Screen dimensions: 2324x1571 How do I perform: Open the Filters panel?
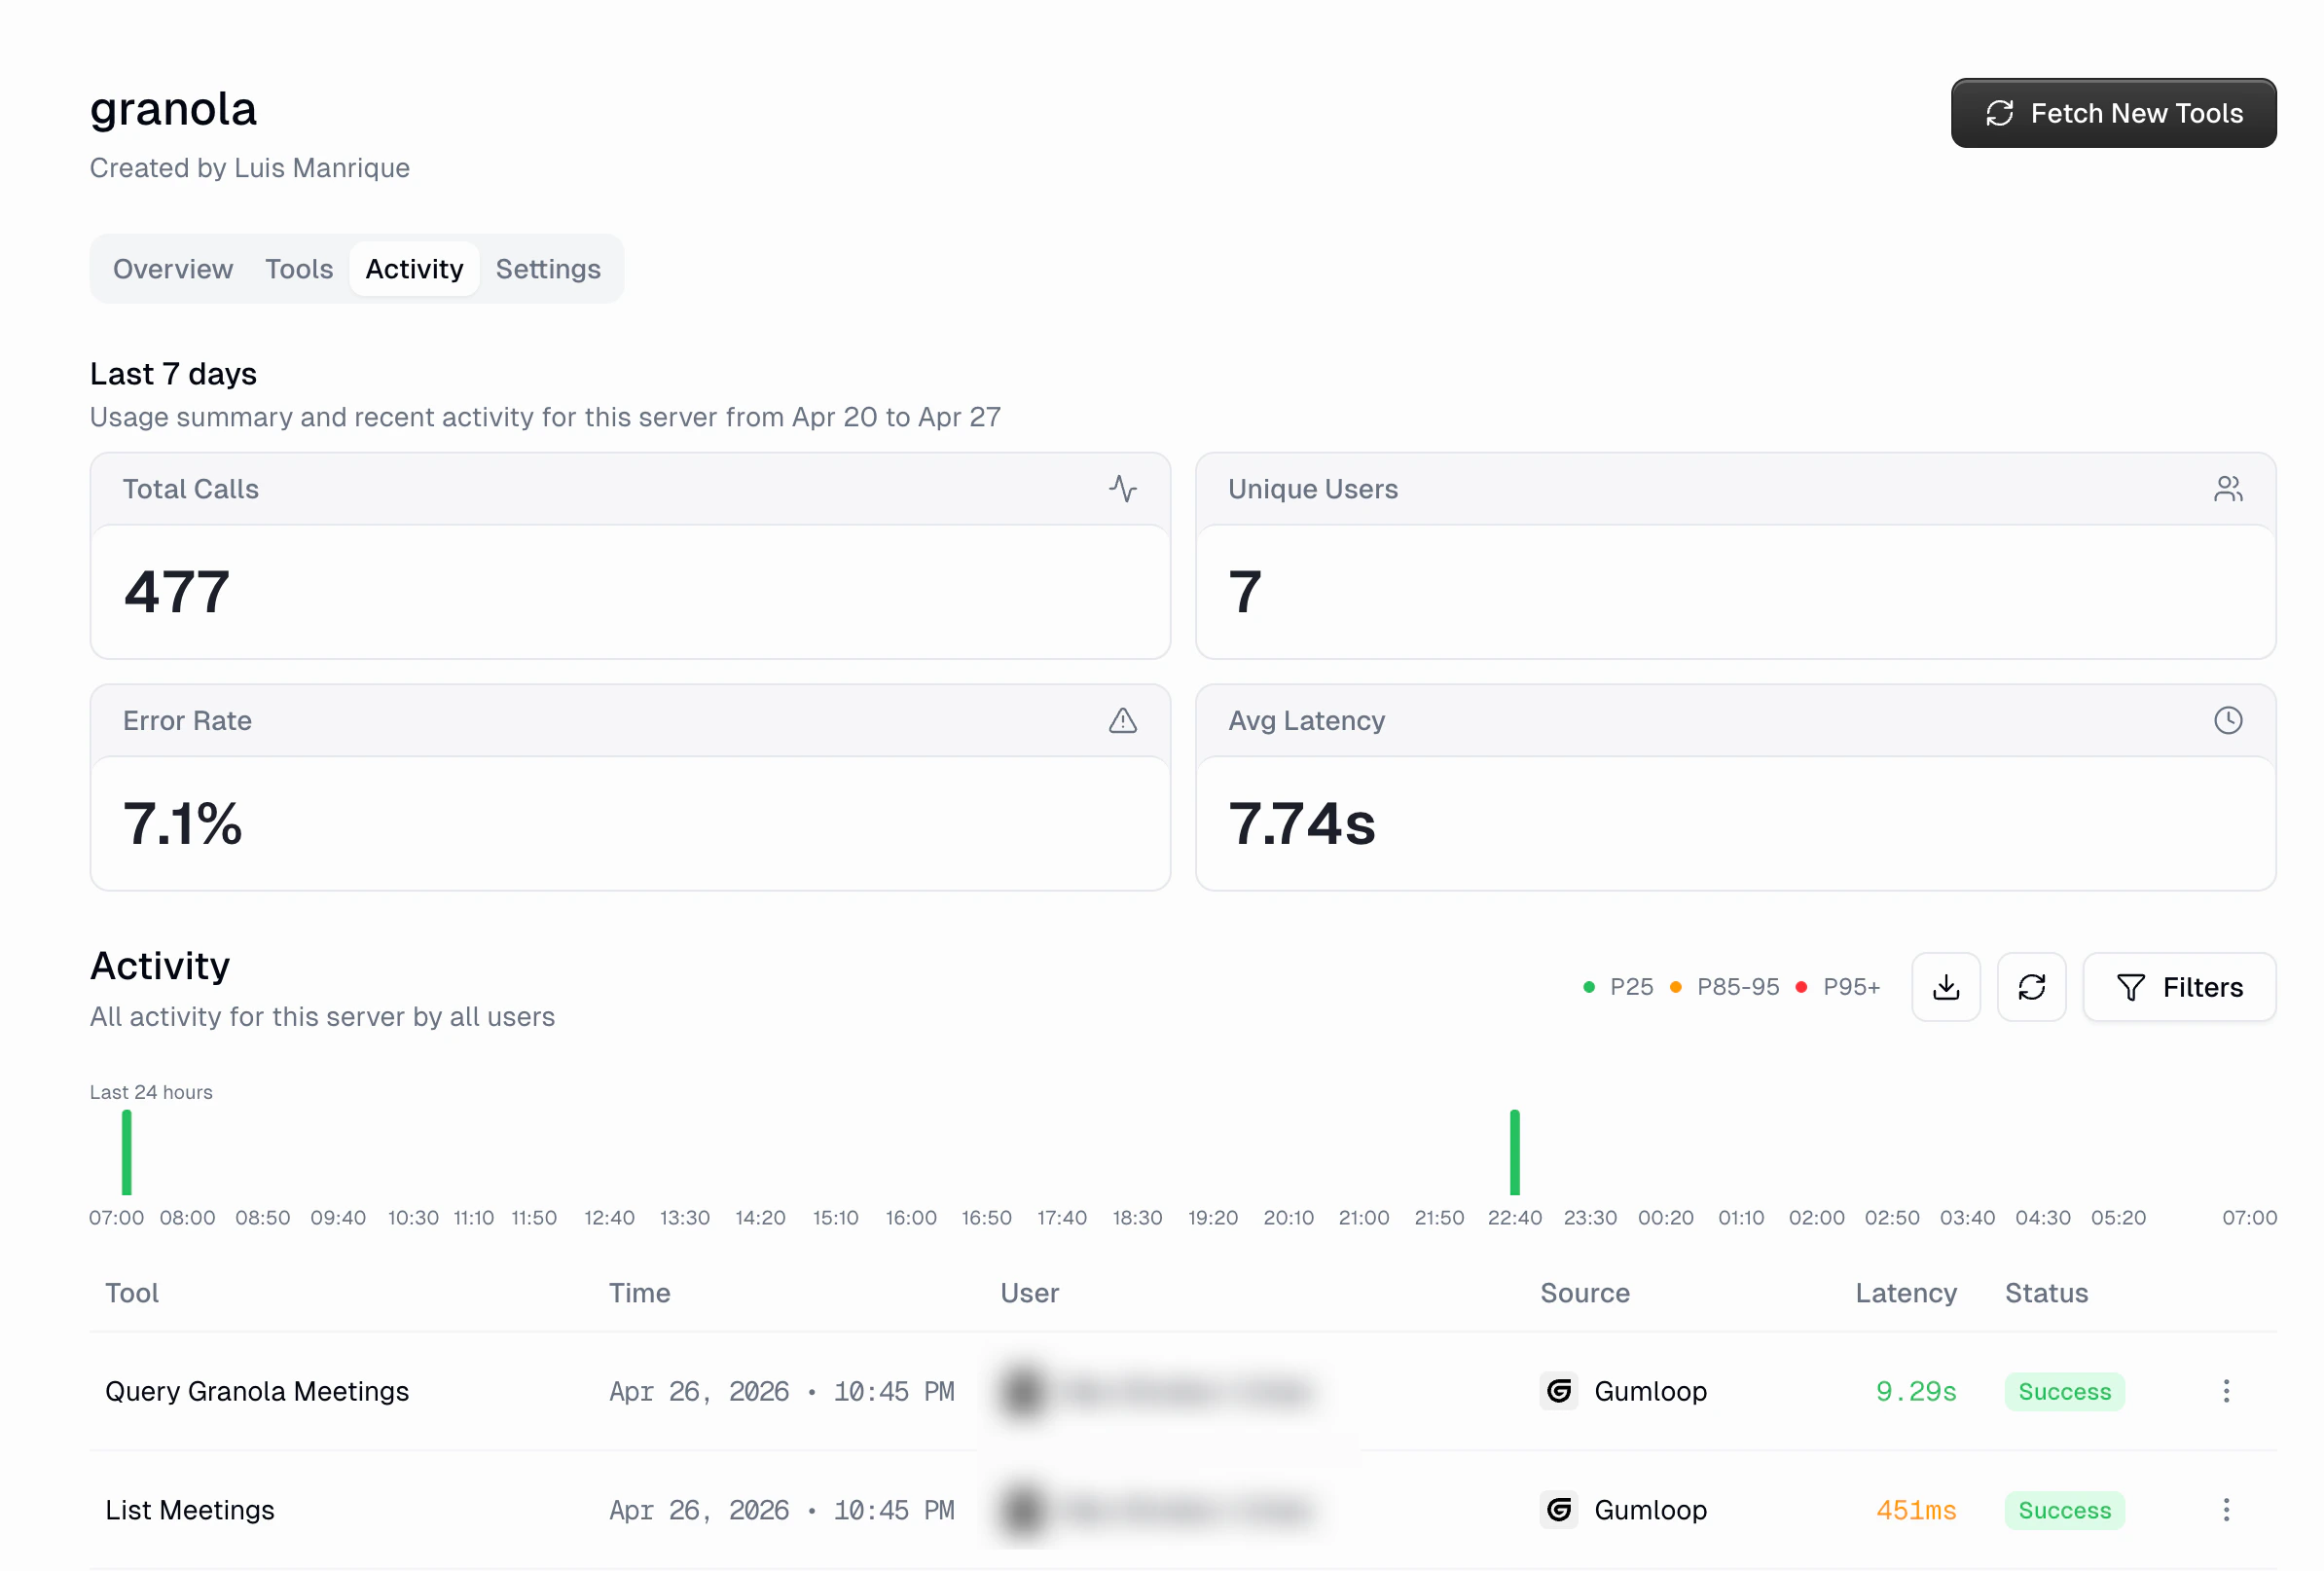[2180, 987]
